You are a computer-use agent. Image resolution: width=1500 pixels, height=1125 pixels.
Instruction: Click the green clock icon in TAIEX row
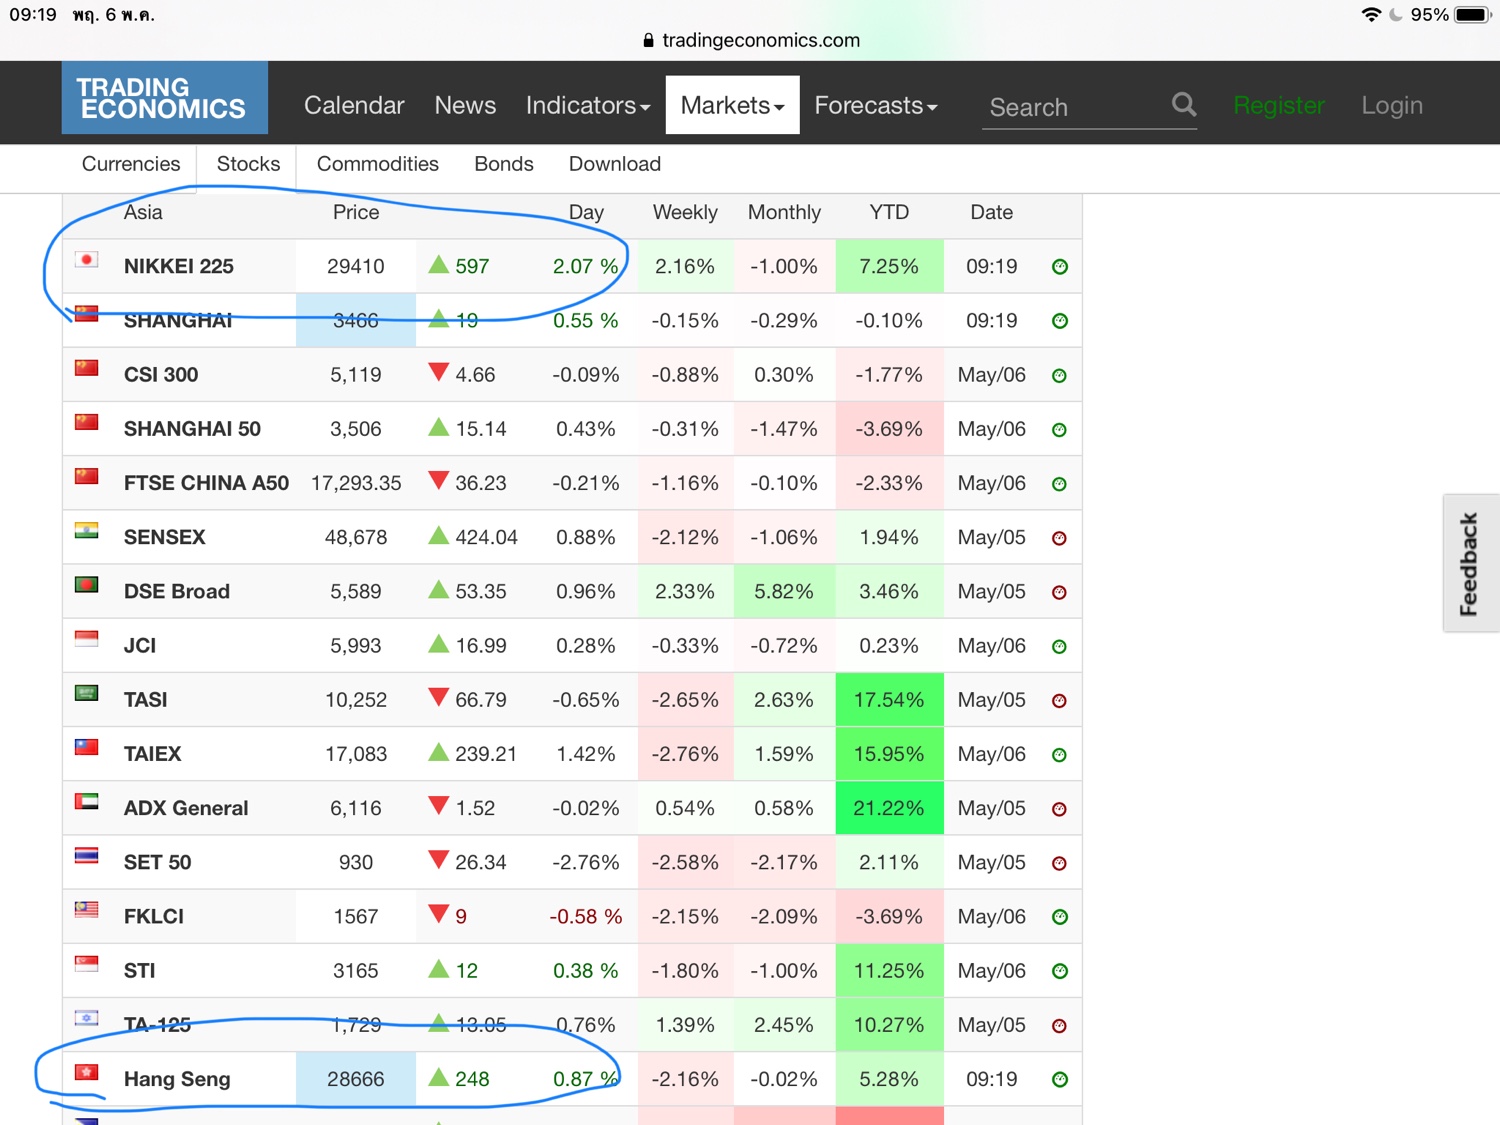coord(1060,755)
